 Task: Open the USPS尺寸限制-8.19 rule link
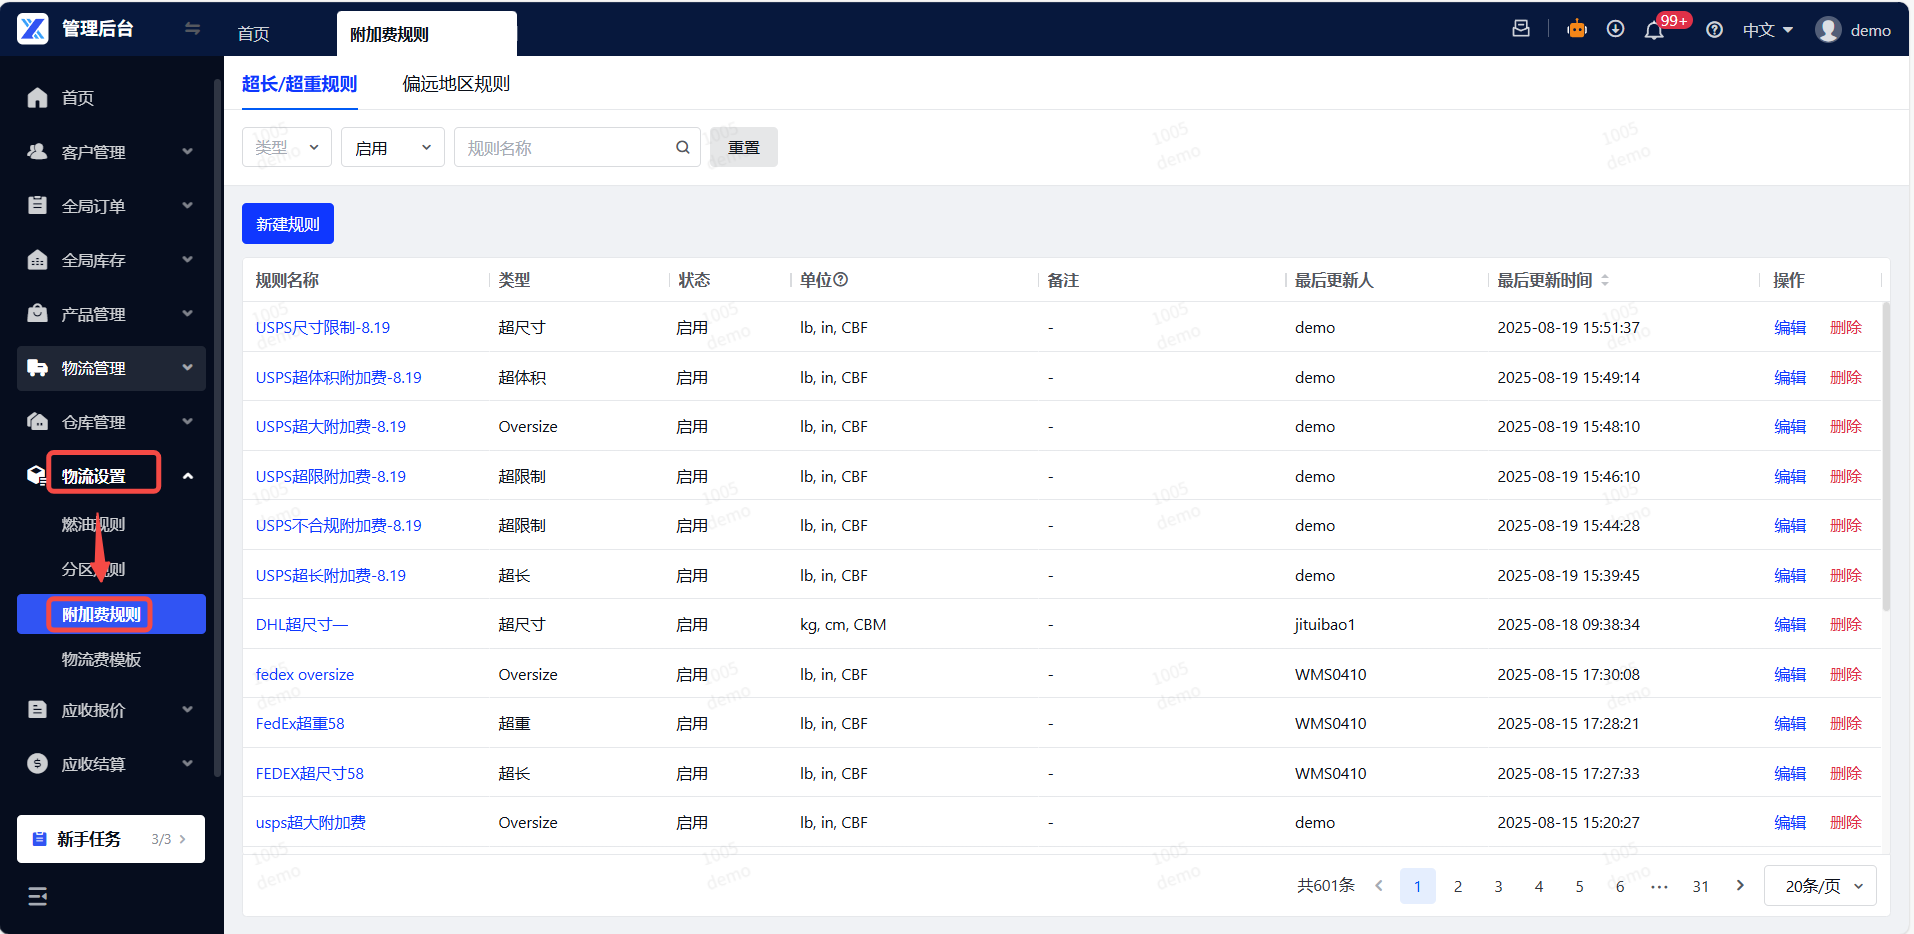point(323,328)
